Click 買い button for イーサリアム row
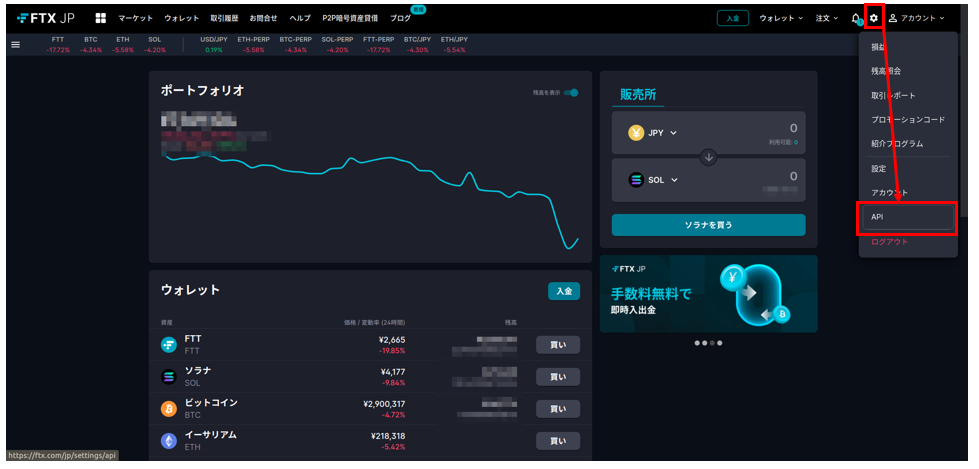This screenshot has height=469, width=979. [558, 441]
